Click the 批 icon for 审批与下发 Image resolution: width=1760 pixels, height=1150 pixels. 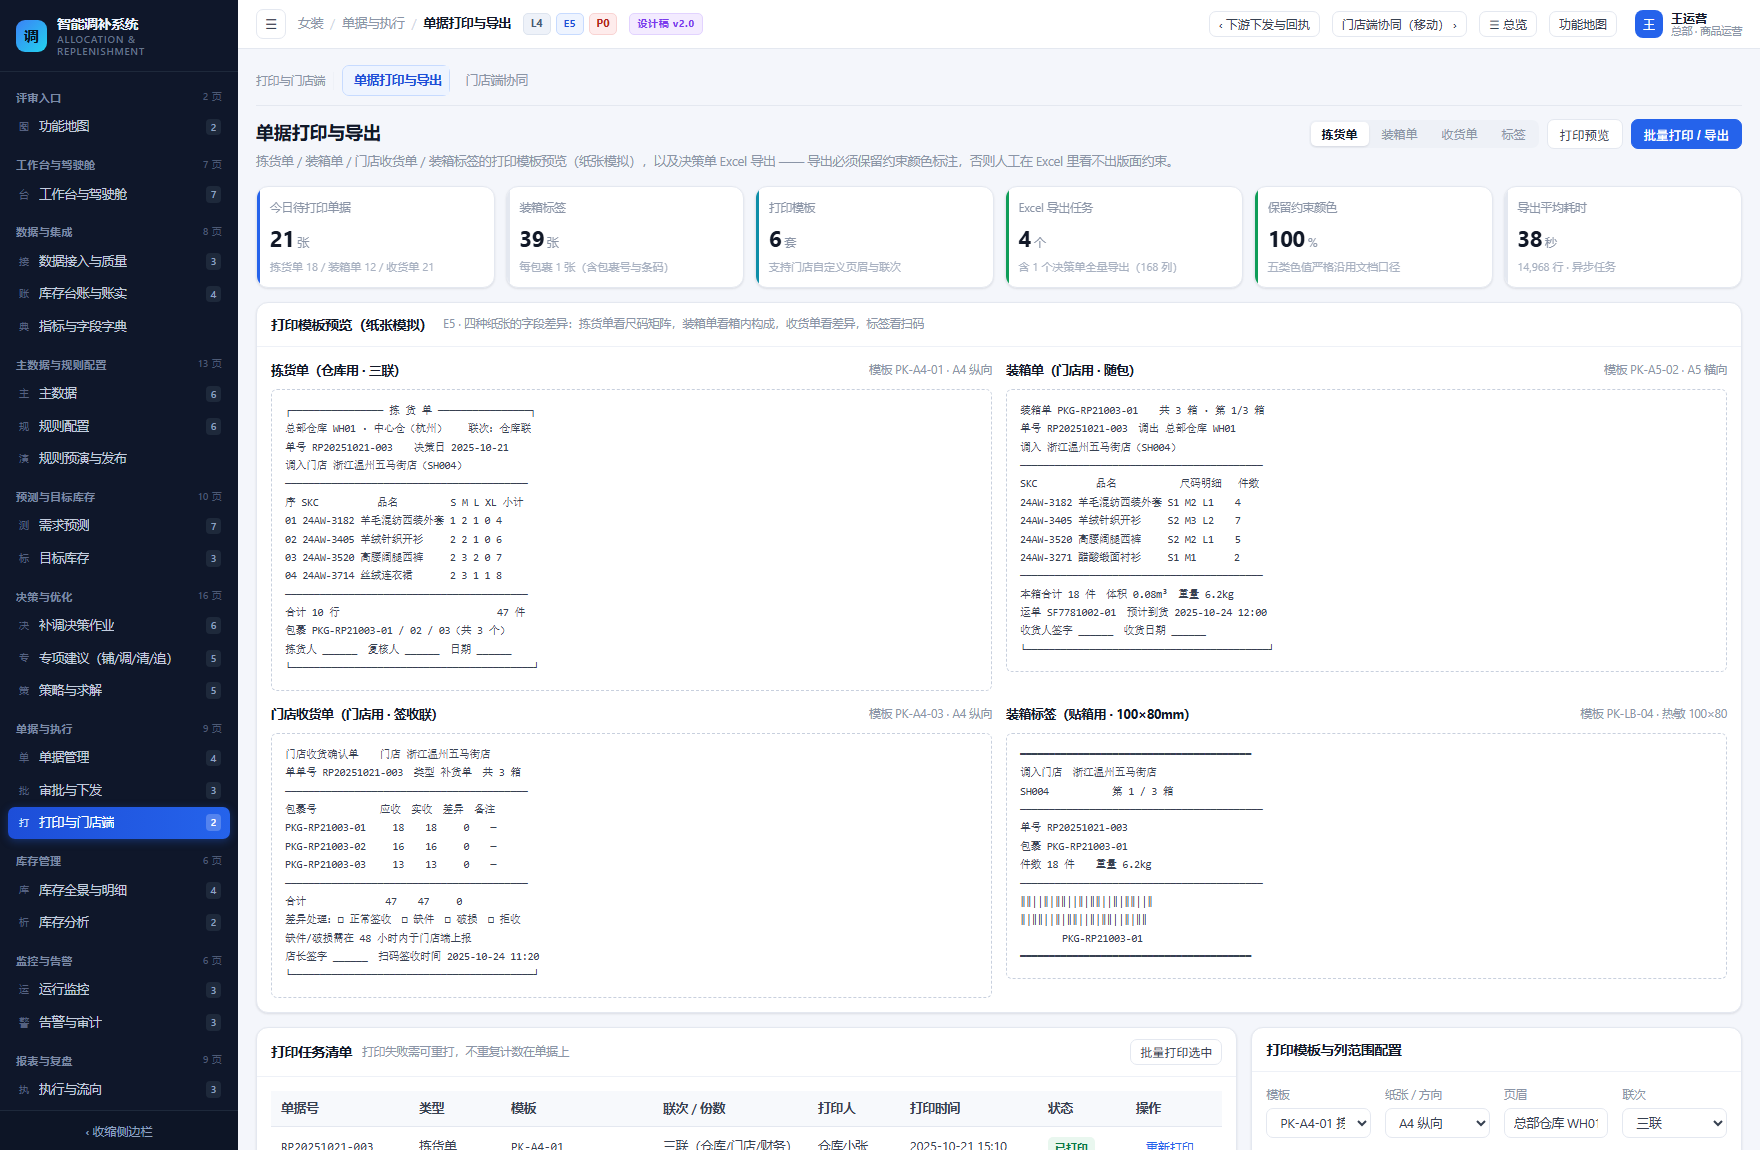[x=24, y=791]
